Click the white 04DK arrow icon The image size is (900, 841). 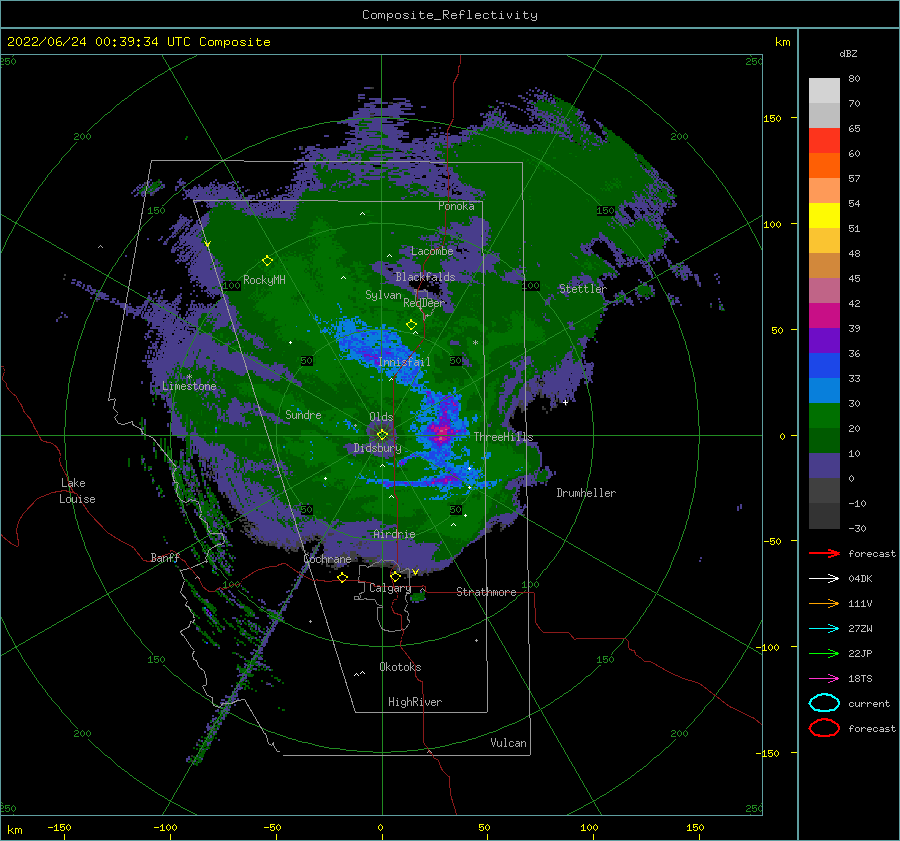(824, 579)
